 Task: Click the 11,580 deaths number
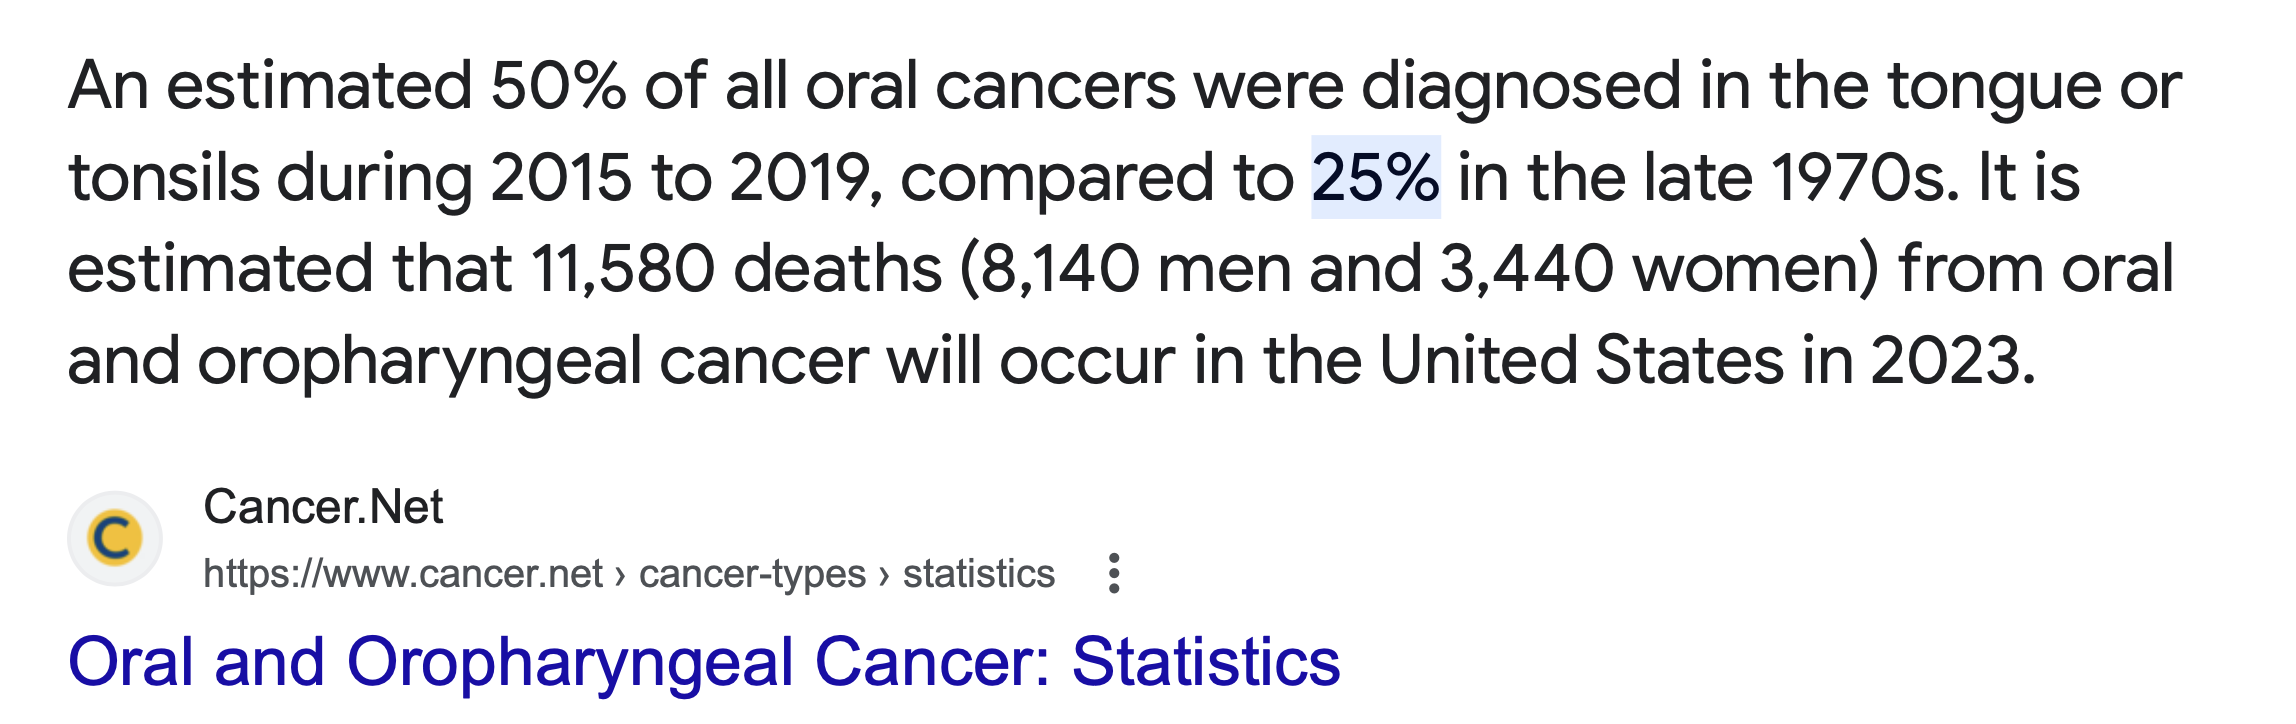(x=623, y=270)
